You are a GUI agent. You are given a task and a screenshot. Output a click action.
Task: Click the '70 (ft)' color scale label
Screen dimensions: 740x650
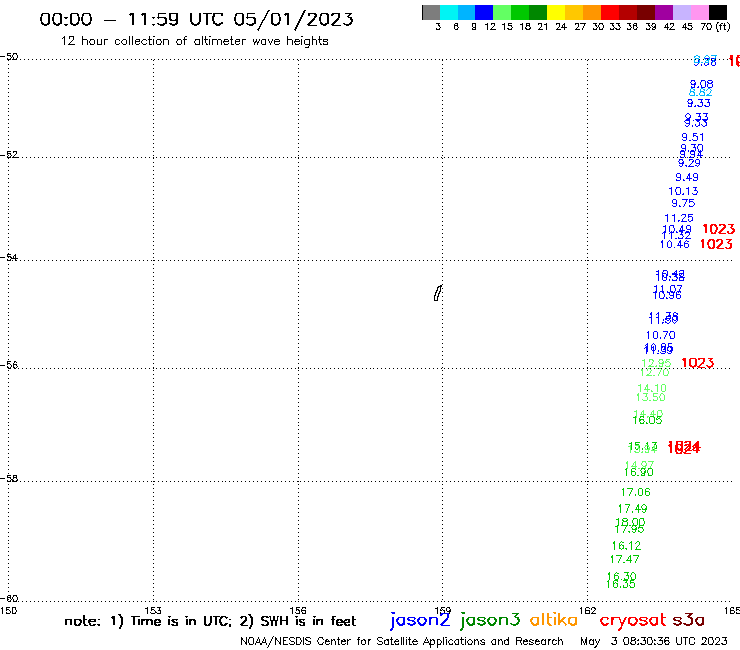pyautogui.click(x=715, y=27)
